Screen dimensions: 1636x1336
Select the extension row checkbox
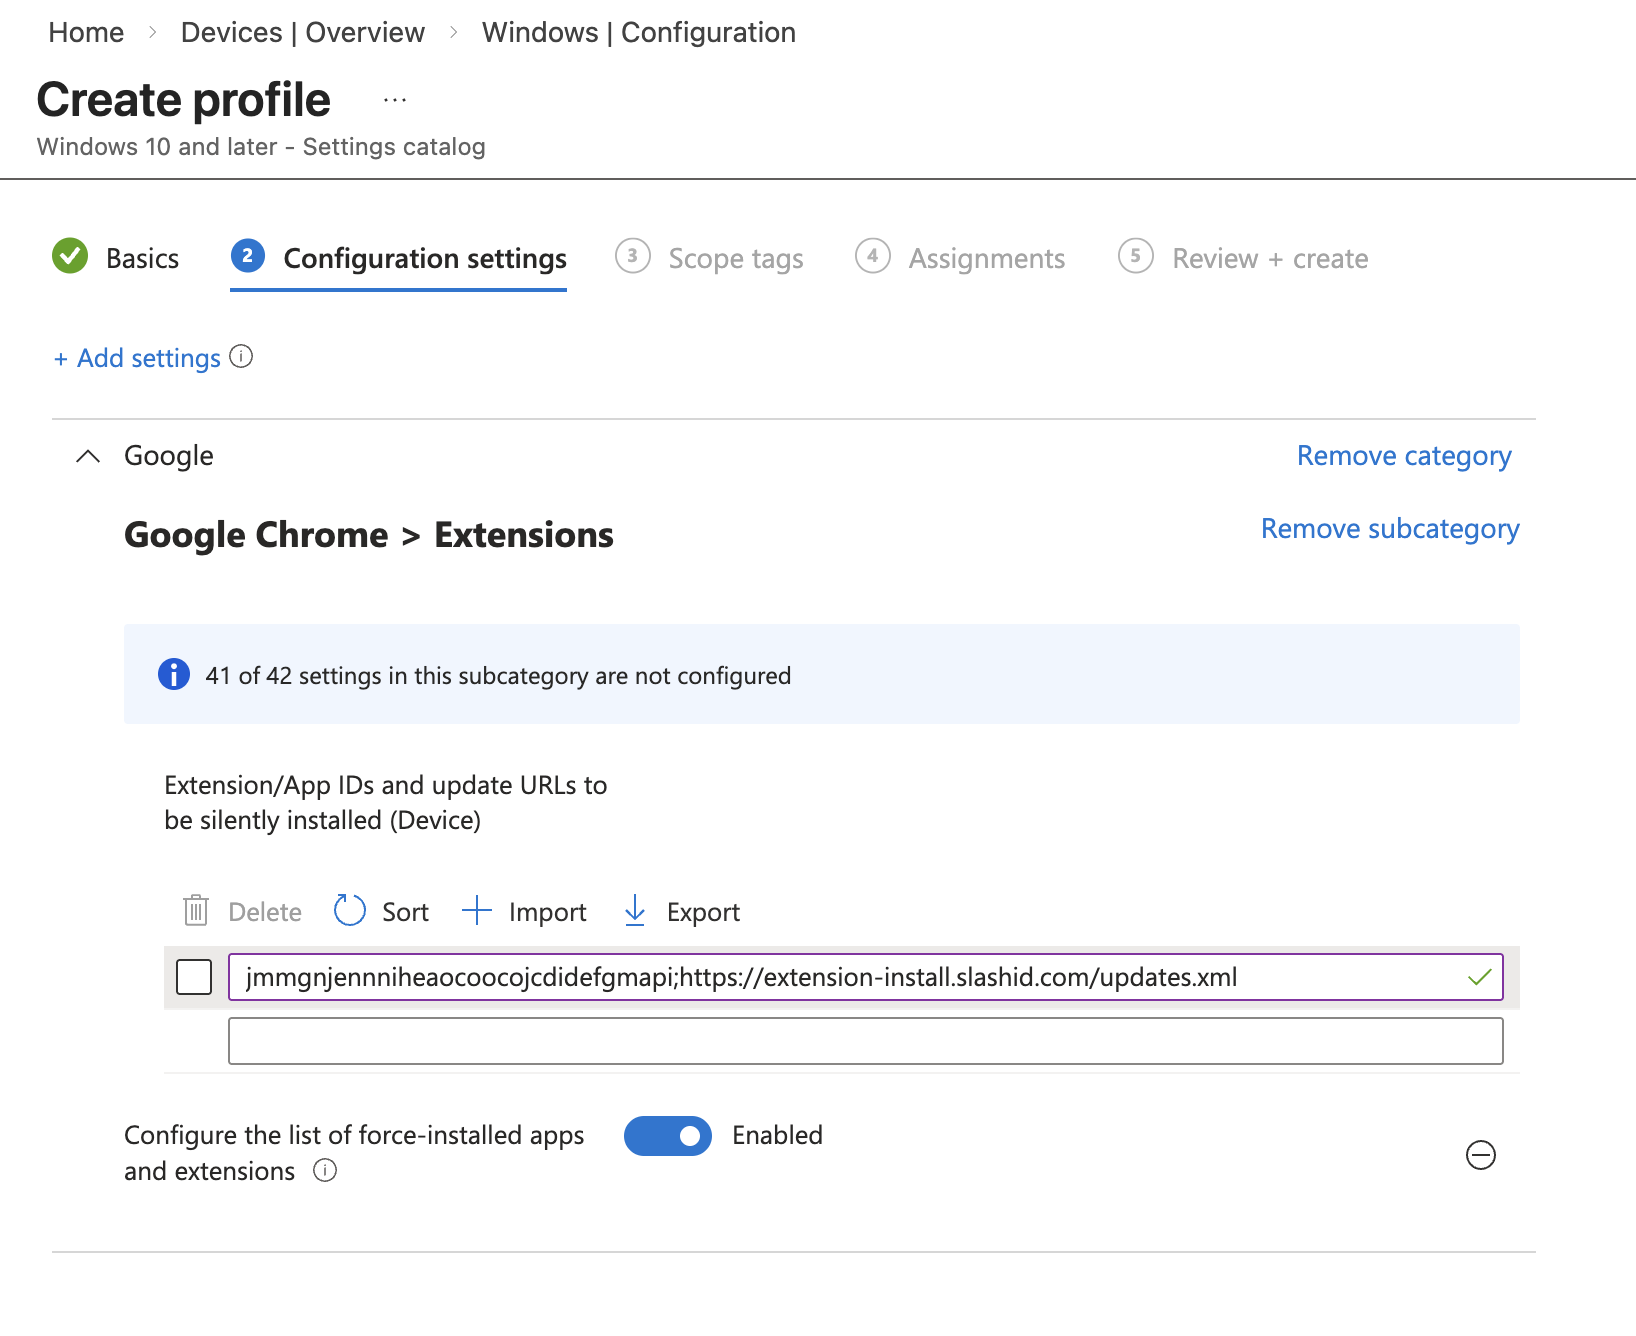194,978
